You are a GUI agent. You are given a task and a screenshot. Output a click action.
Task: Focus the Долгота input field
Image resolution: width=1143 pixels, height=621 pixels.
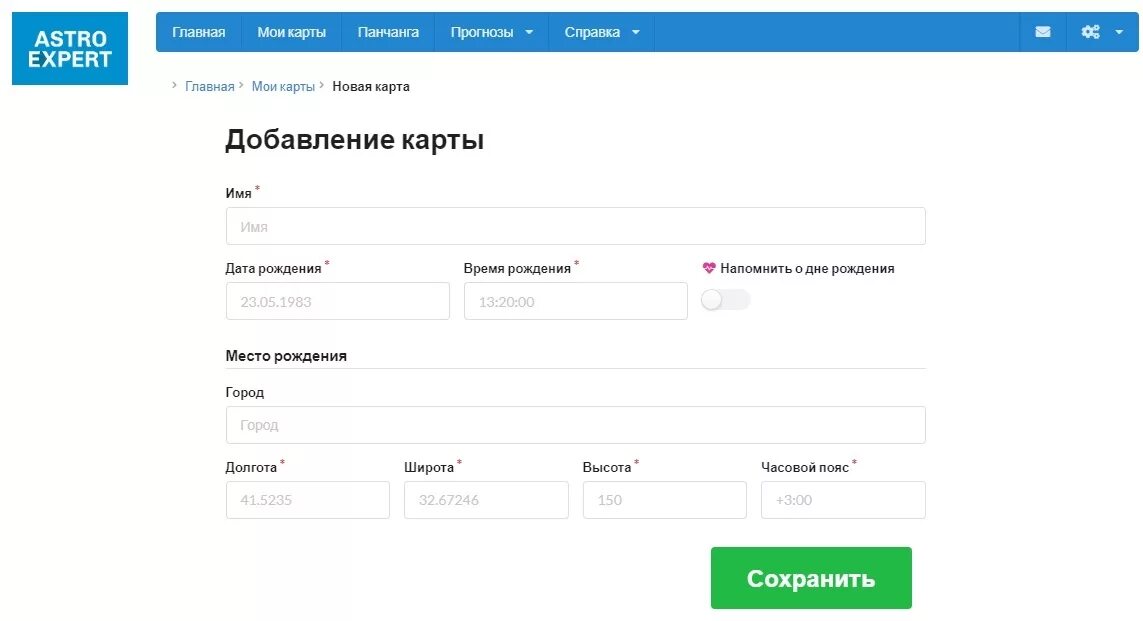click(308, 500)
